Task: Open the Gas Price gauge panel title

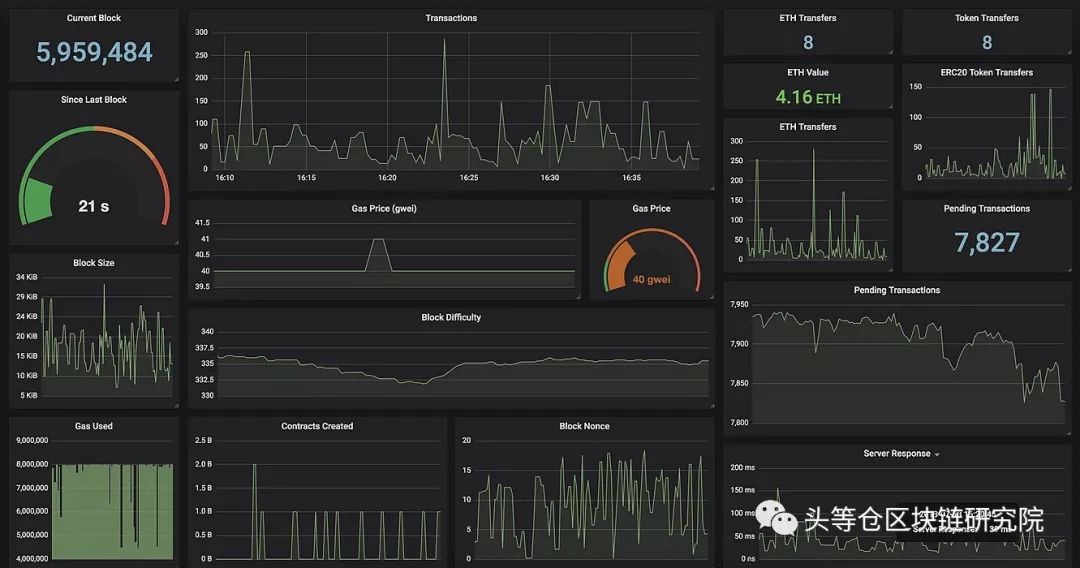Action: (651, 209)
